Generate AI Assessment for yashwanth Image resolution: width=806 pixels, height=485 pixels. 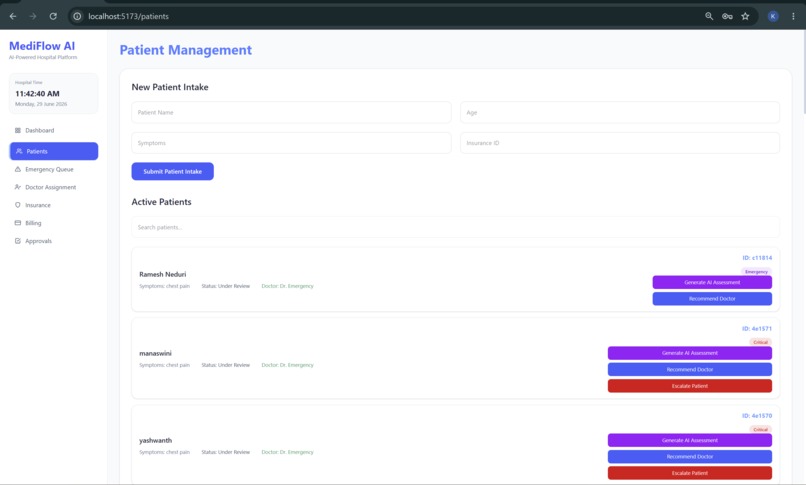coord(690,440)
